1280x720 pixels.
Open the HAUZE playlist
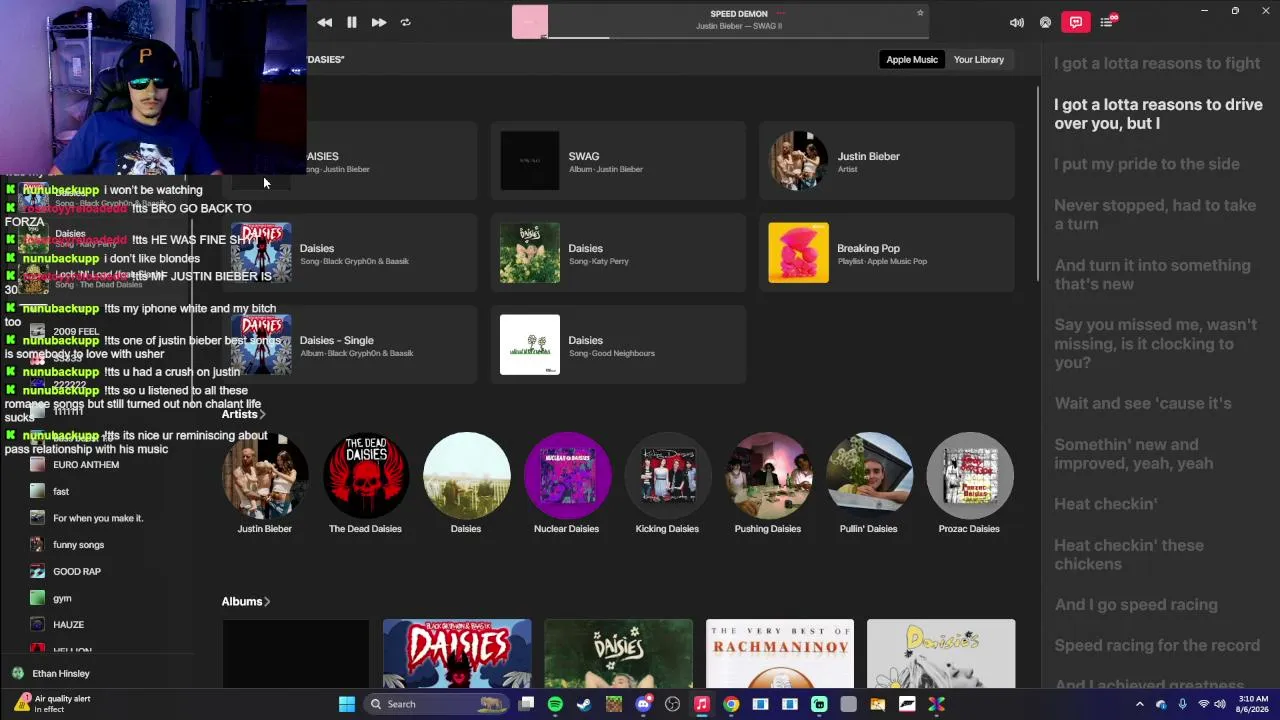(x=68, y=625)
